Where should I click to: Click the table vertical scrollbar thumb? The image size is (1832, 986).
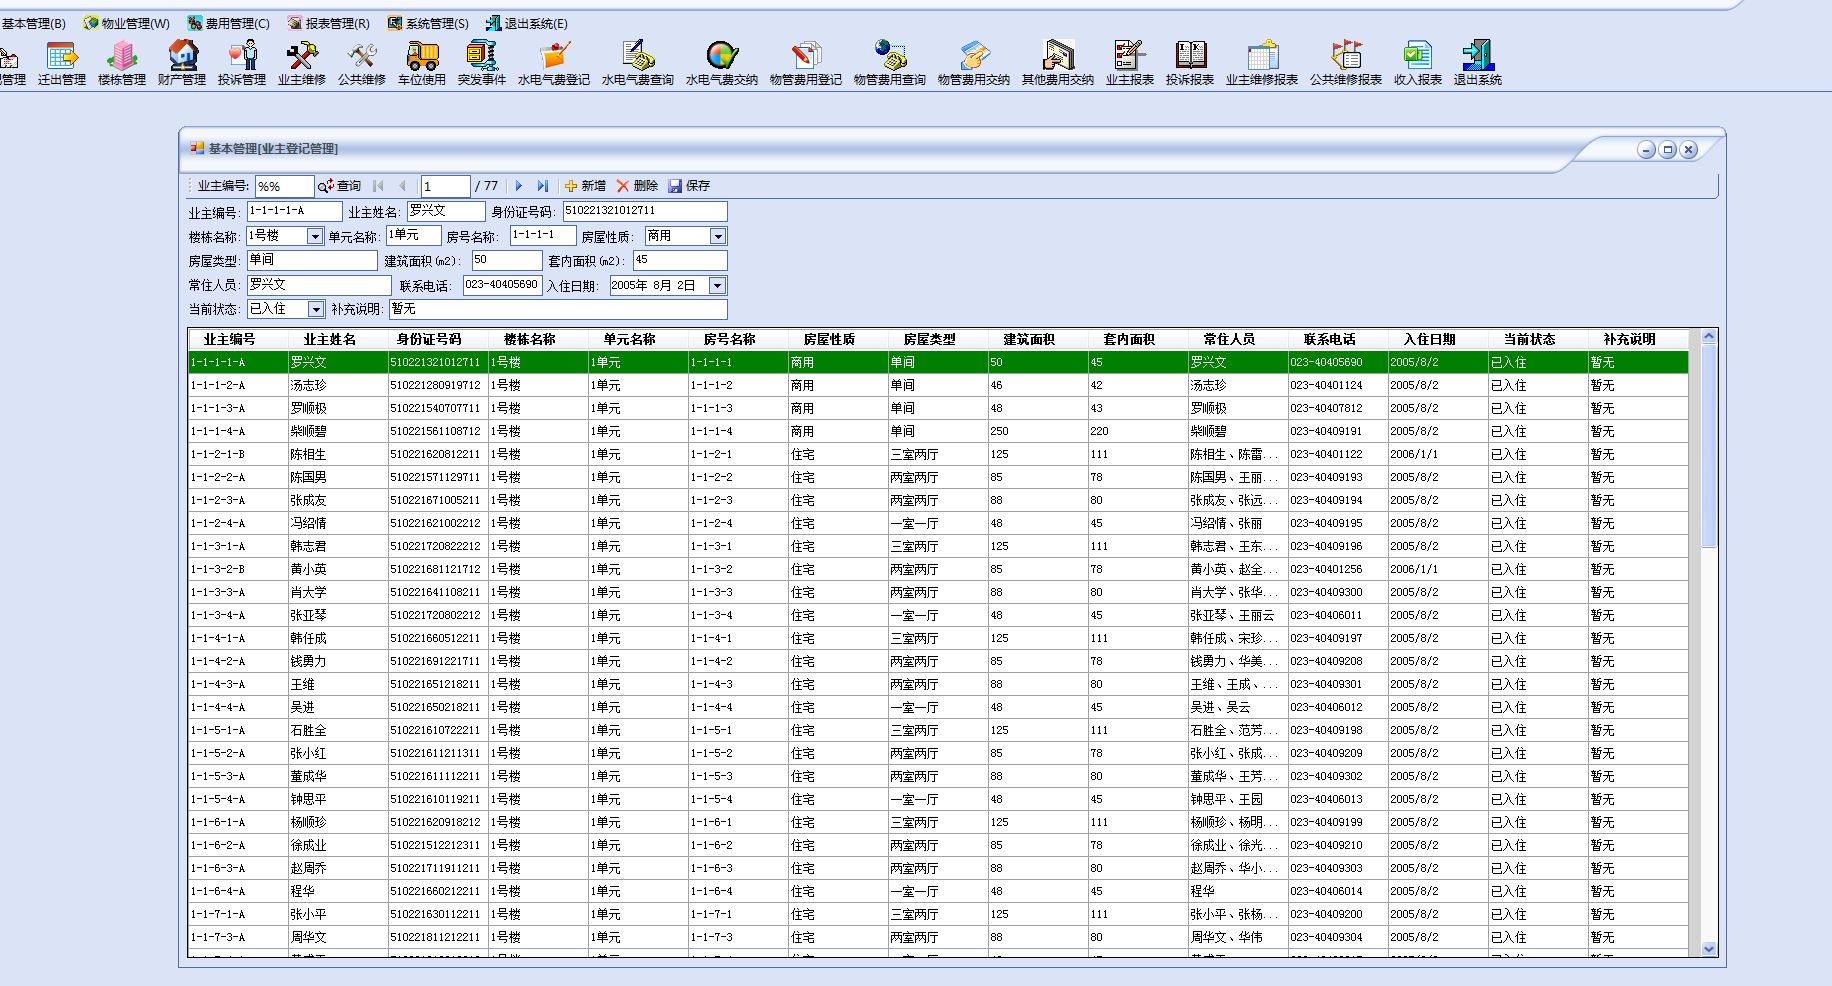[1708, 445]
